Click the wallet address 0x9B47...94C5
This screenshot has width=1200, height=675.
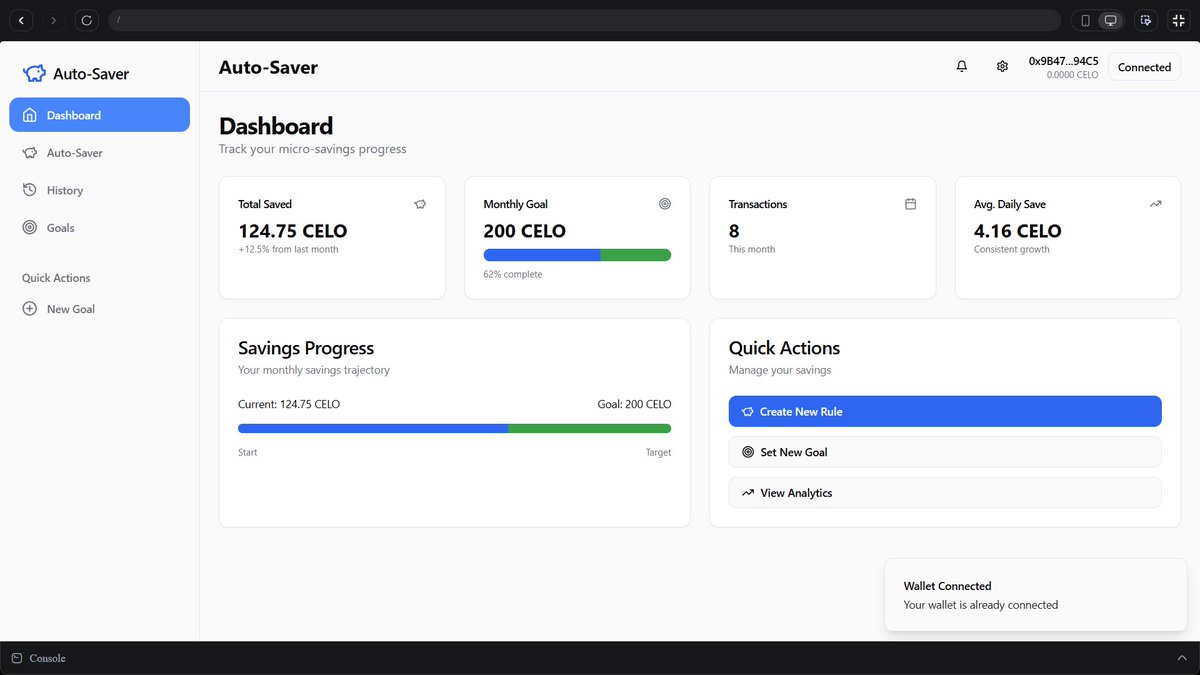point(1063,61)
